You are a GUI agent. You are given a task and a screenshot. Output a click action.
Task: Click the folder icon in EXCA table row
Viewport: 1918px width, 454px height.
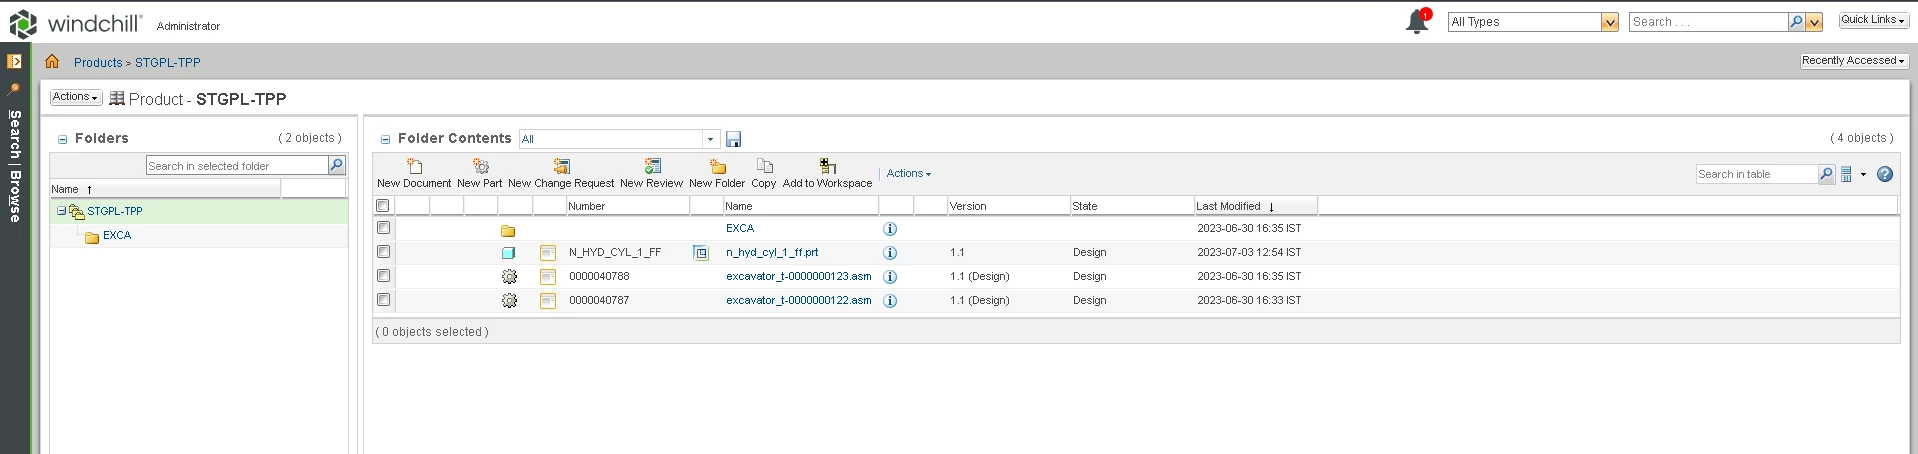pyautogui.click(x=508, y=230)
